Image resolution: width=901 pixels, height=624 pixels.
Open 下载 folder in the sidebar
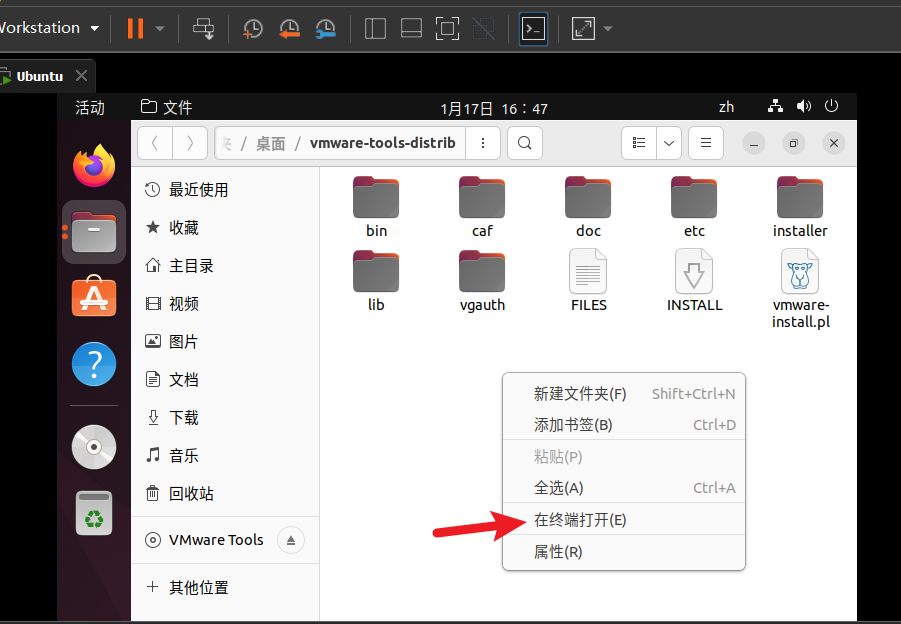(x=225, y=417)
